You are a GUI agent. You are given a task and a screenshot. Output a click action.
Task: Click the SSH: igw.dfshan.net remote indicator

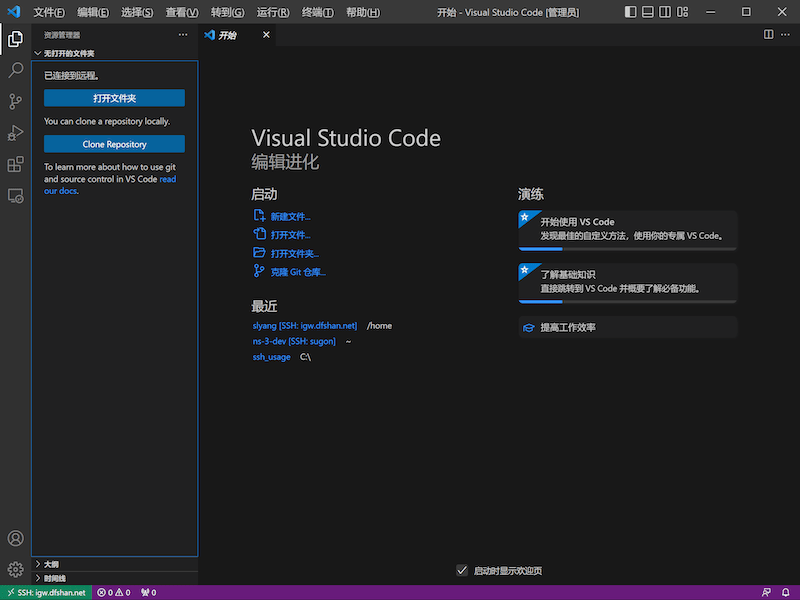pos(46,592)
